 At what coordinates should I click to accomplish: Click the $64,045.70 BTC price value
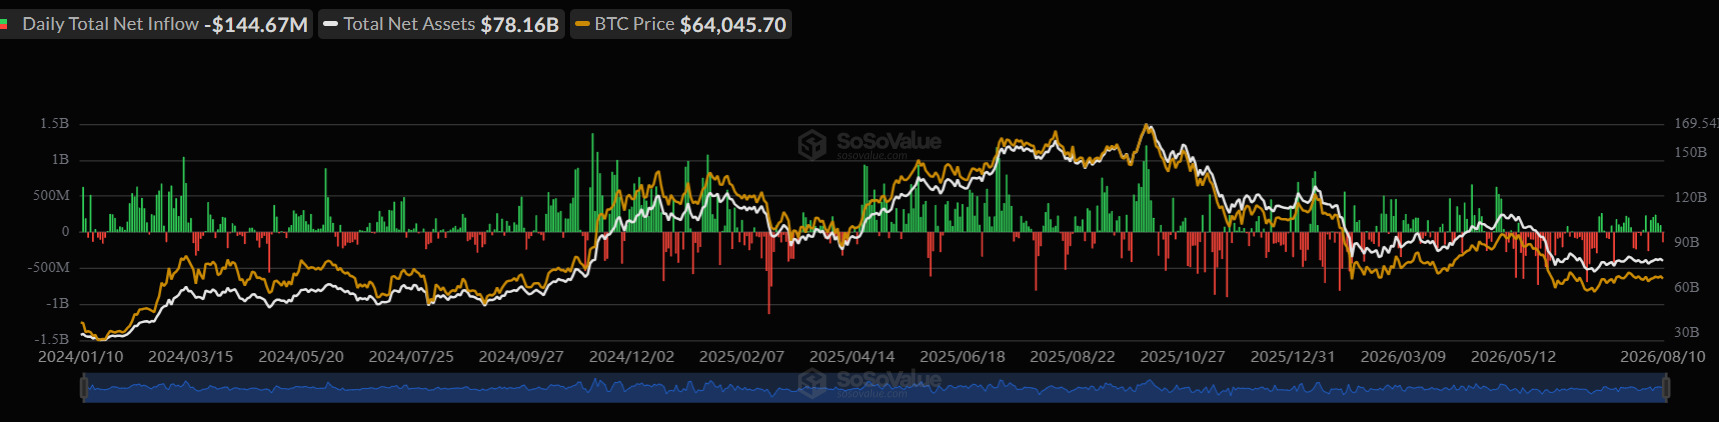point(733,25)
